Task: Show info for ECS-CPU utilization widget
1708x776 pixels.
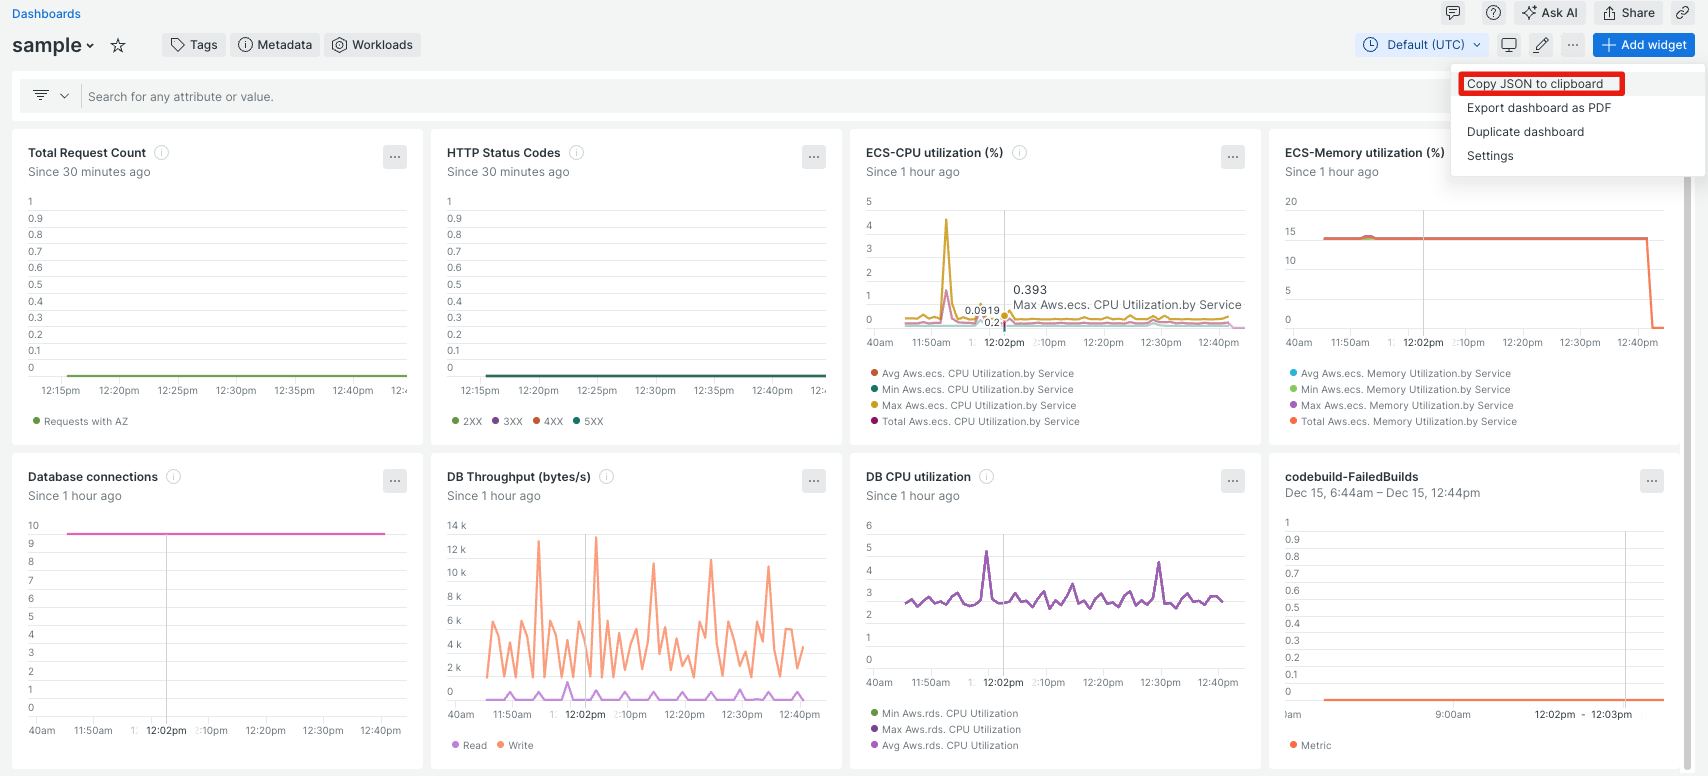Action: click(1020, 153)
